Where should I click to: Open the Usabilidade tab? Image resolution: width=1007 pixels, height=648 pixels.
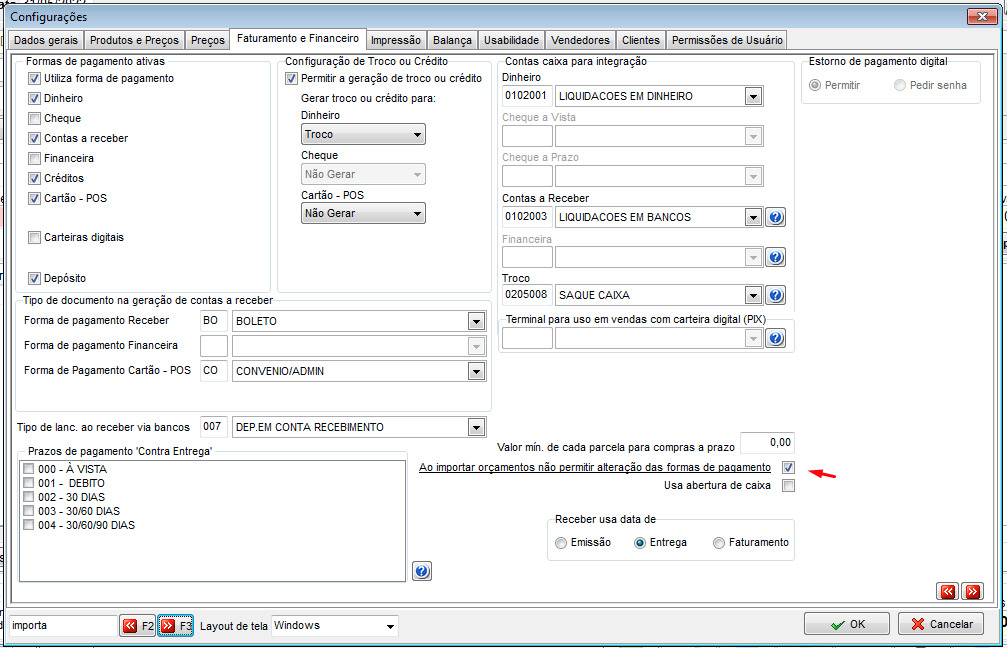tap(511, 40)
